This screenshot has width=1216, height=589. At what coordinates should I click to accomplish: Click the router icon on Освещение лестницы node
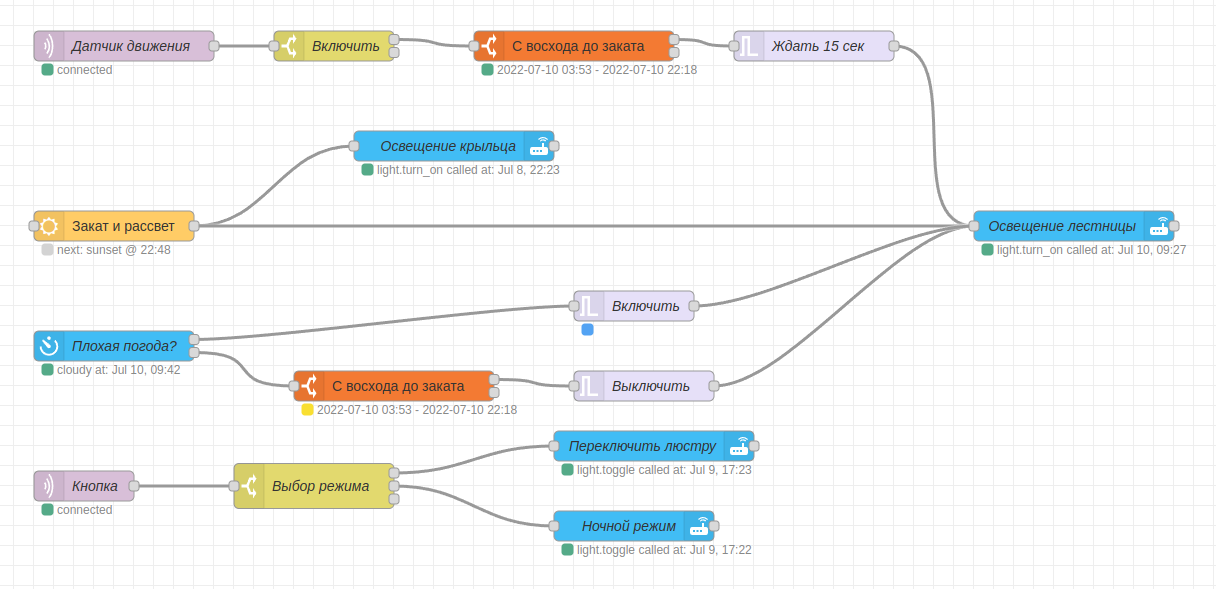[x=1159, y=226]
